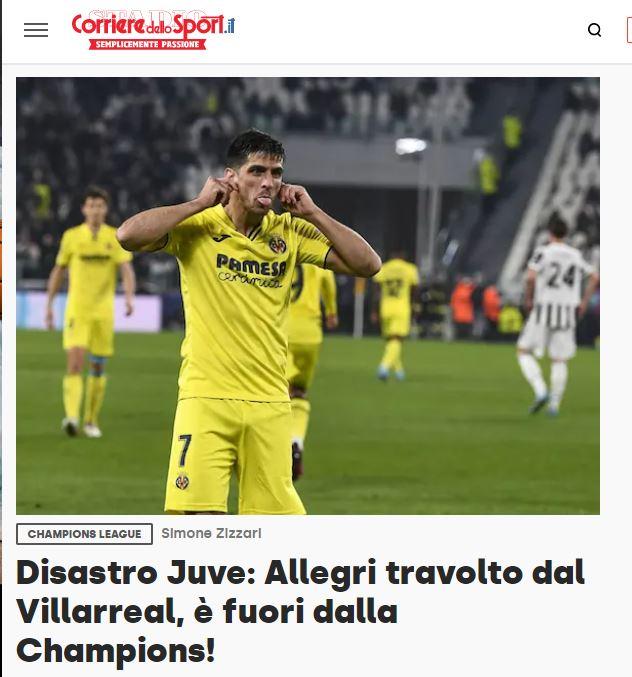Viewport: 632px width, 677px height.
Task: Click the yellow-kit player on photo's left
Action: point(90,311)
